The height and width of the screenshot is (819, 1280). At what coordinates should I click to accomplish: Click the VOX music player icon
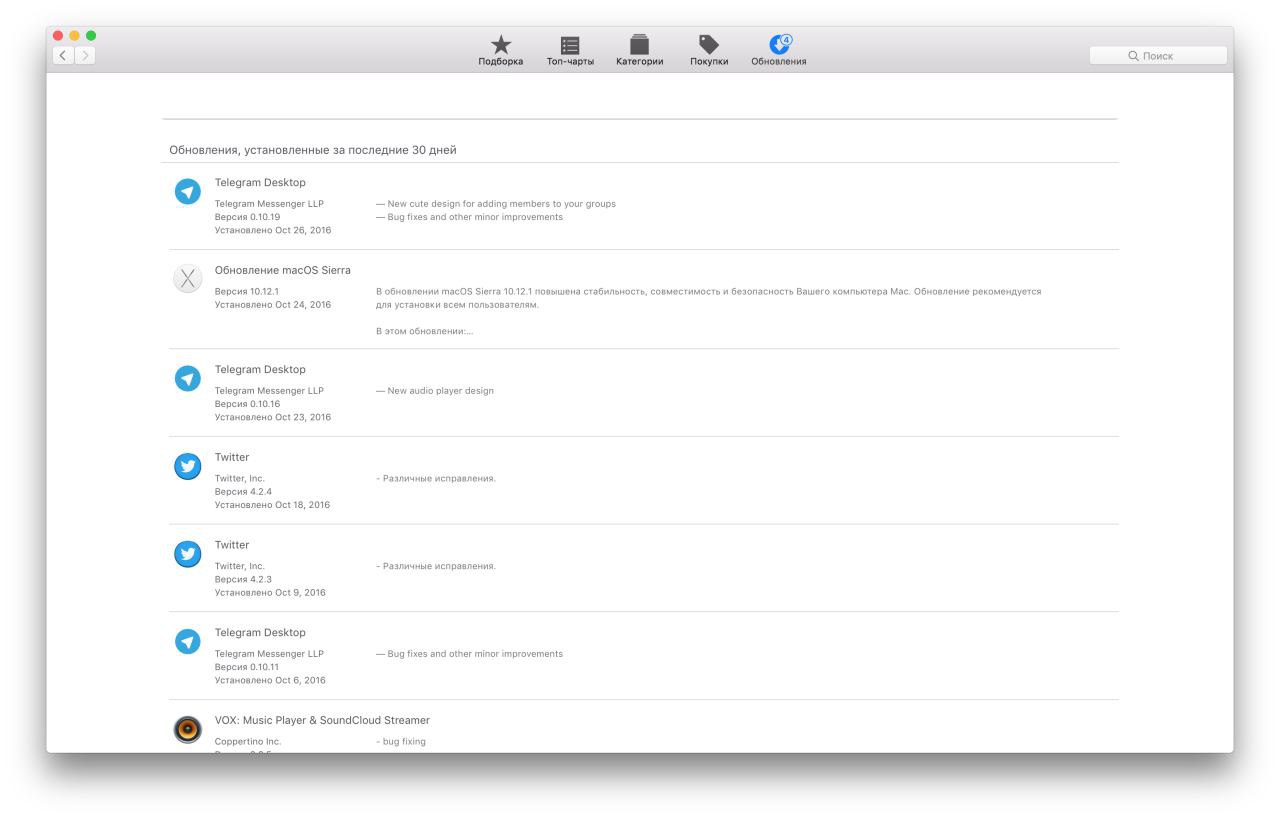(x=188, y=730)
